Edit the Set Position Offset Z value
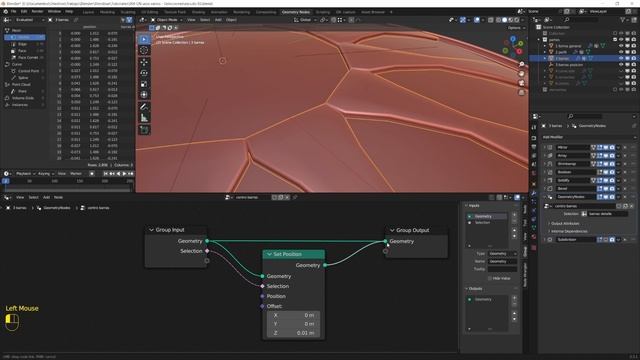 (293, 333)
